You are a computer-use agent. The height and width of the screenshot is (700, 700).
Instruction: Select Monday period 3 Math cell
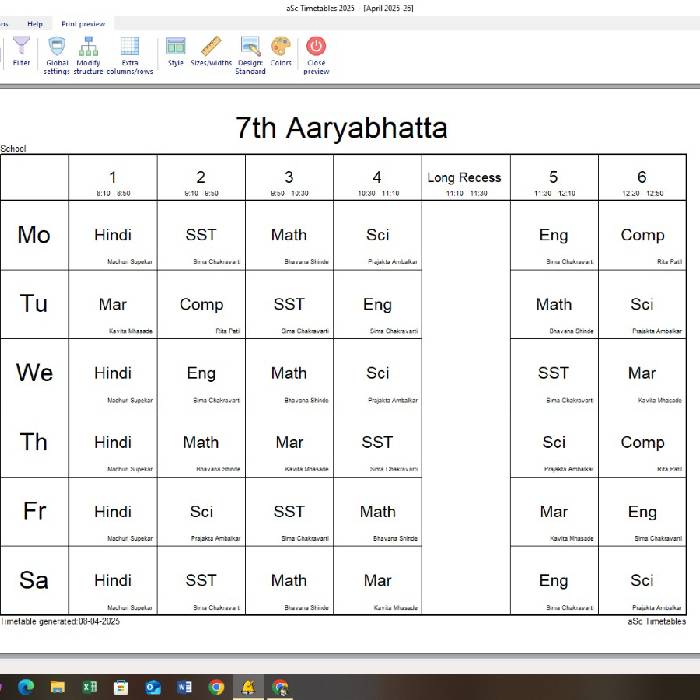pos(289,235)
